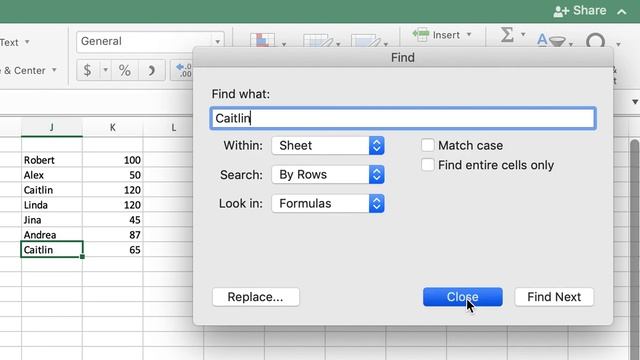The image size is (640, 360).
Task: Select the cell with value 87
Action: pyautogui.click(x=113, y=235)
